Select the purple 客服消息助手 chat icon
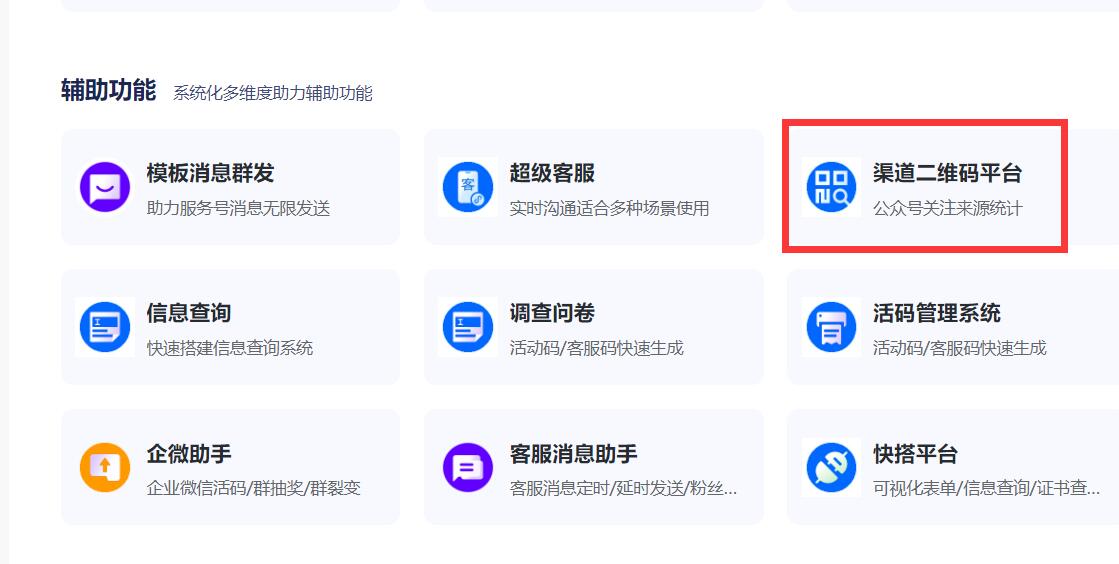Viewport: 1119px width, 564px height. (x=468, y=468)
